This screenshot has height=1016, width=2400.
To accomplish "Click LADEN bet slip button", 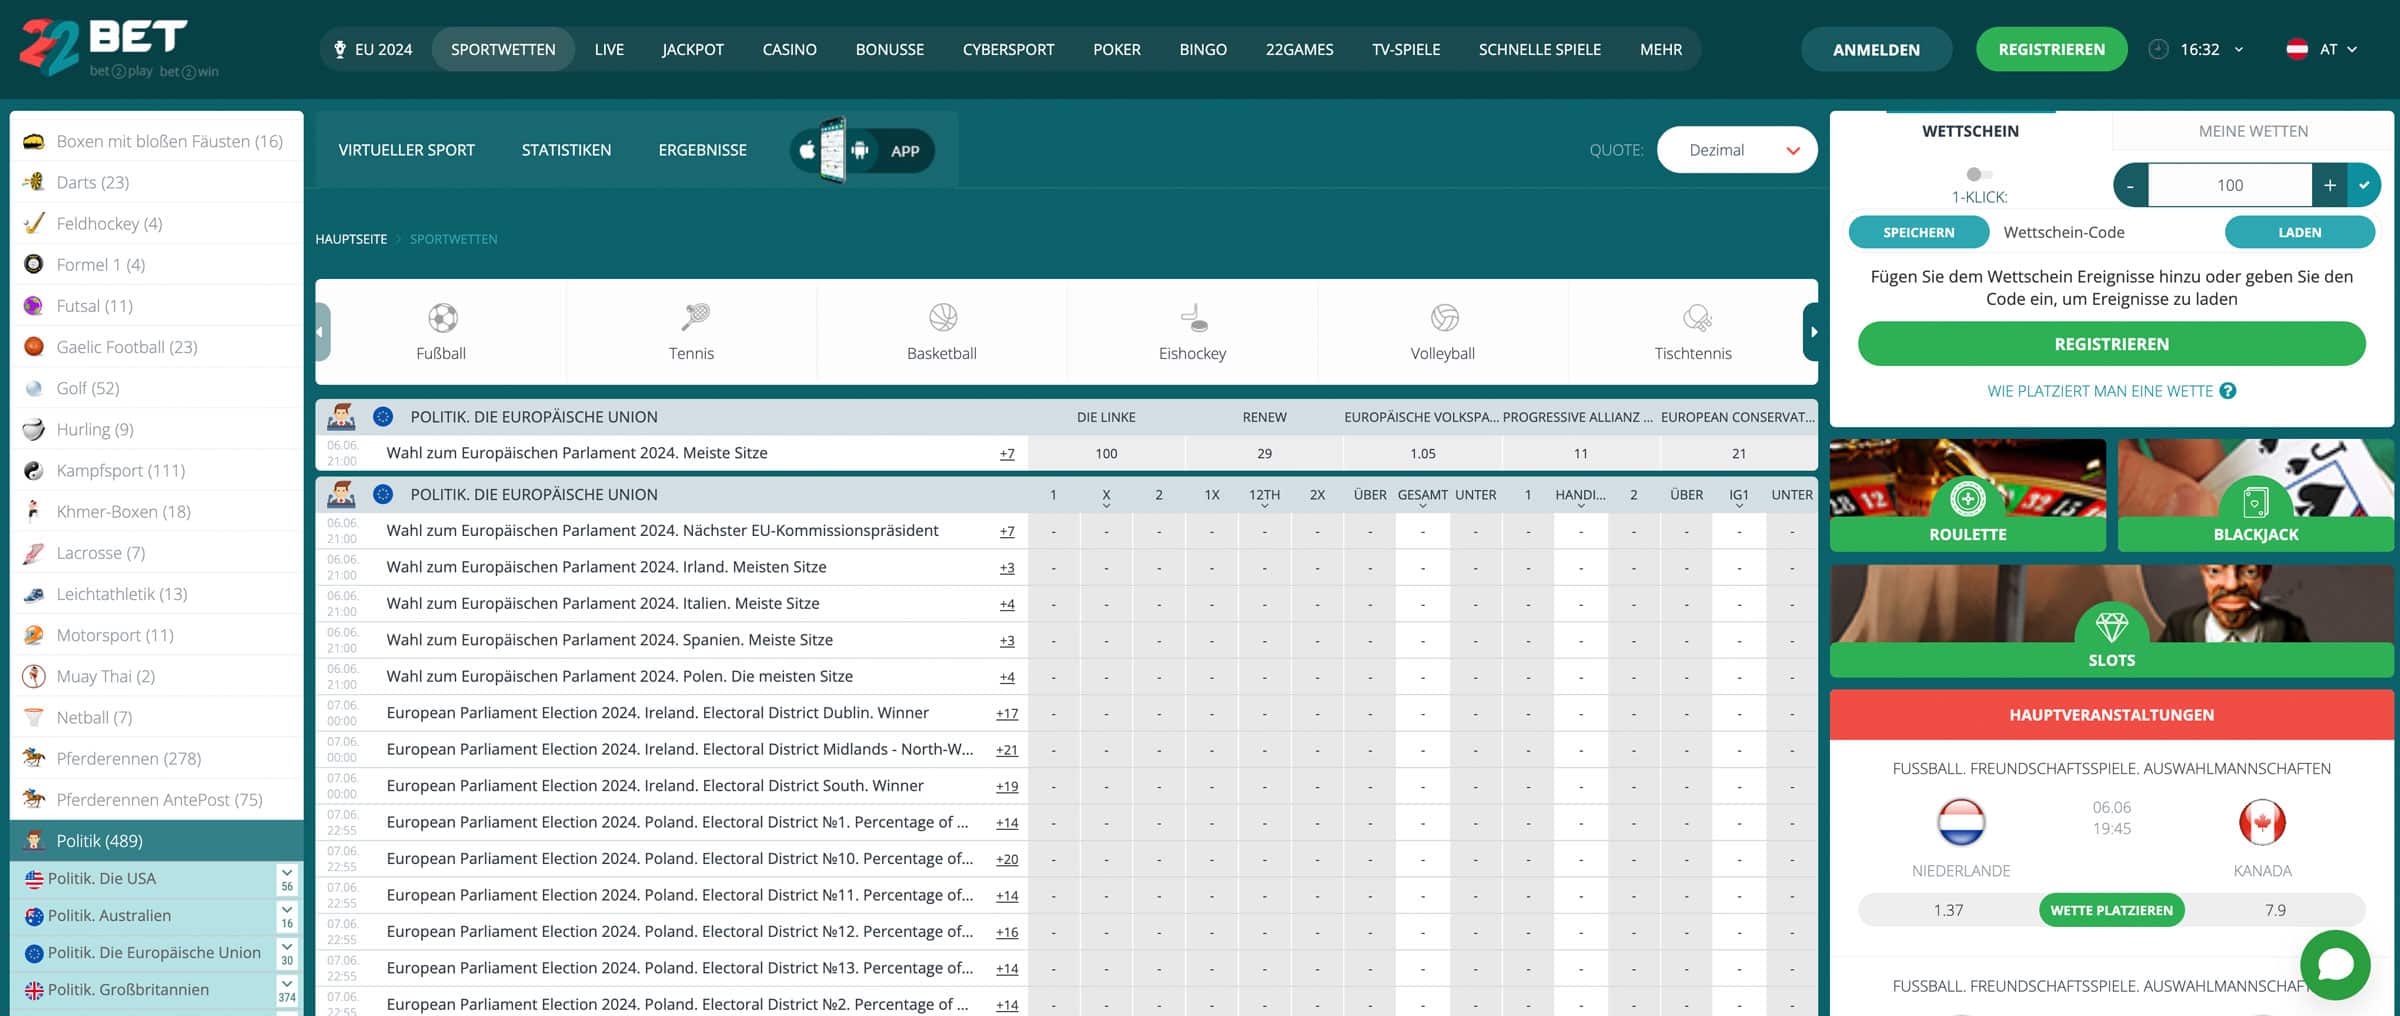I will pyautogui.click(x=2299, y=232).
